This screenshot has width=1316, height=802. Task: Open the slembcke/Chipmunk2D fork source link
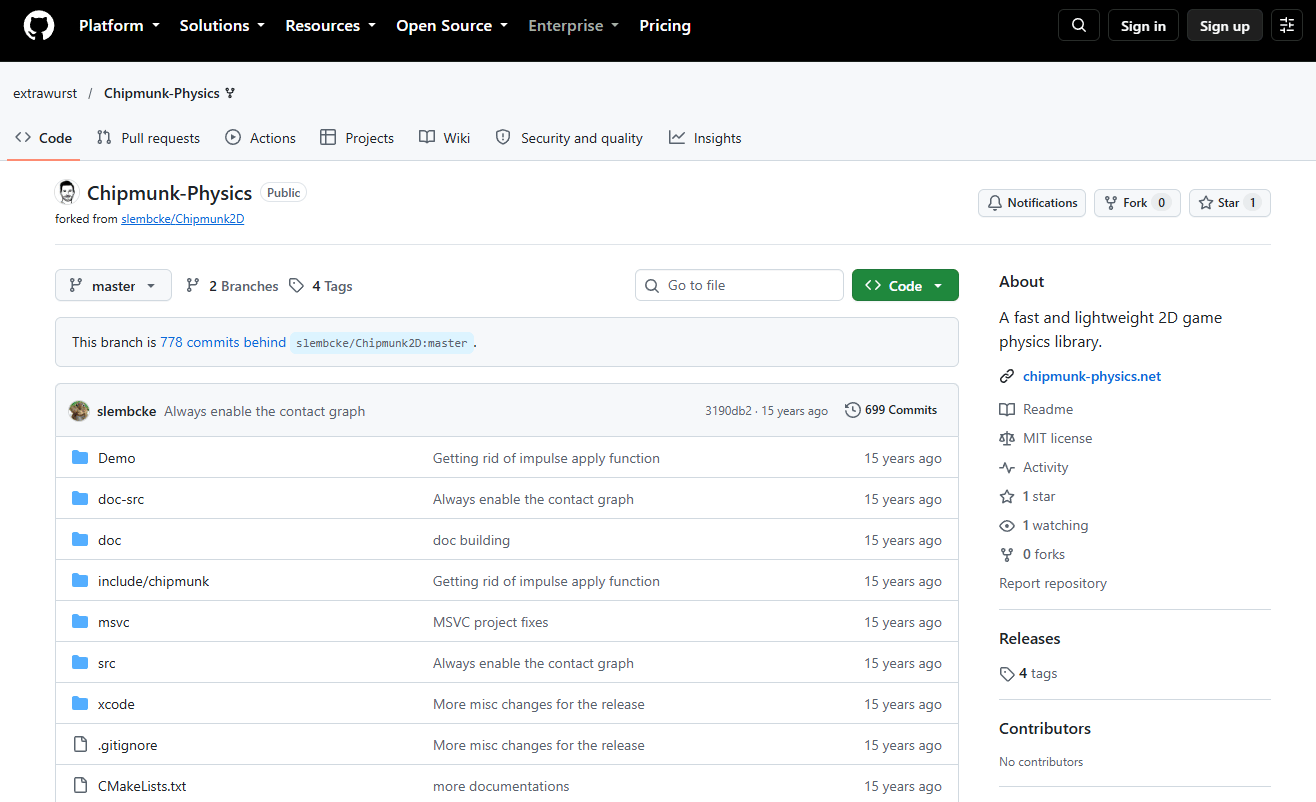click(x=183, y=219)
